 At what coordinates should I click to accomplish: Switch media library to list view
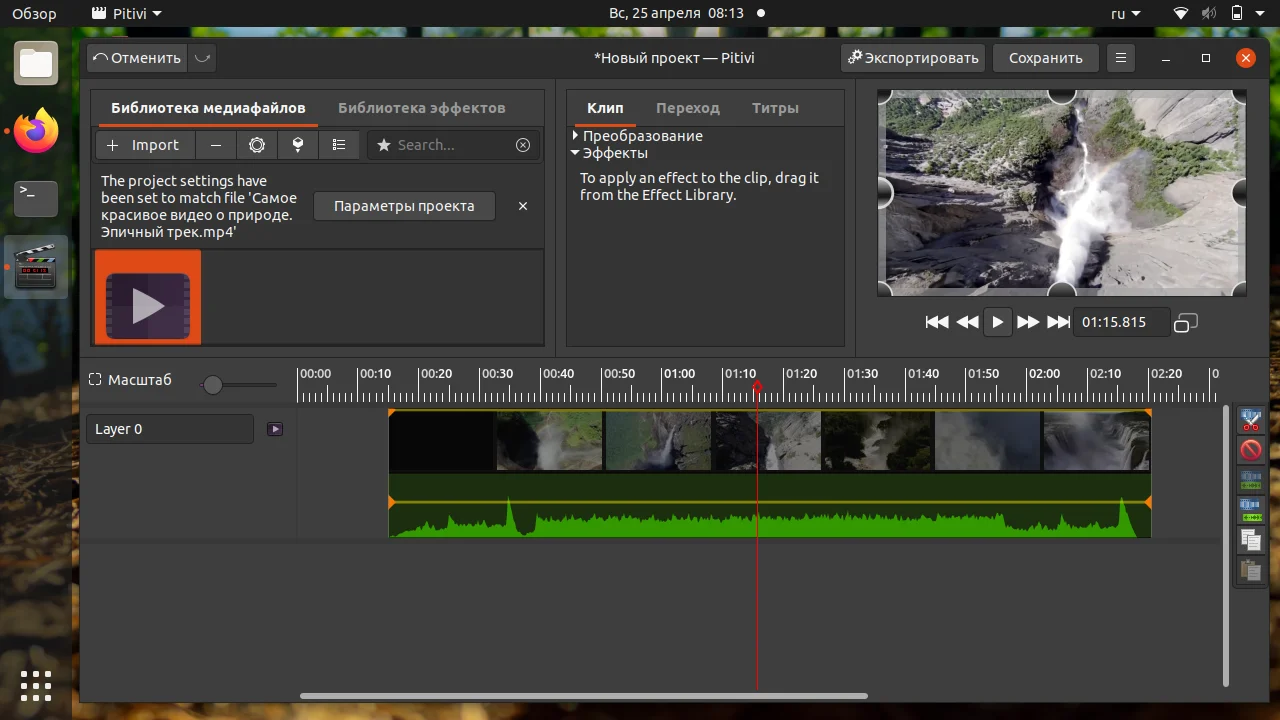pyautogui.click(x=339, y=145)
